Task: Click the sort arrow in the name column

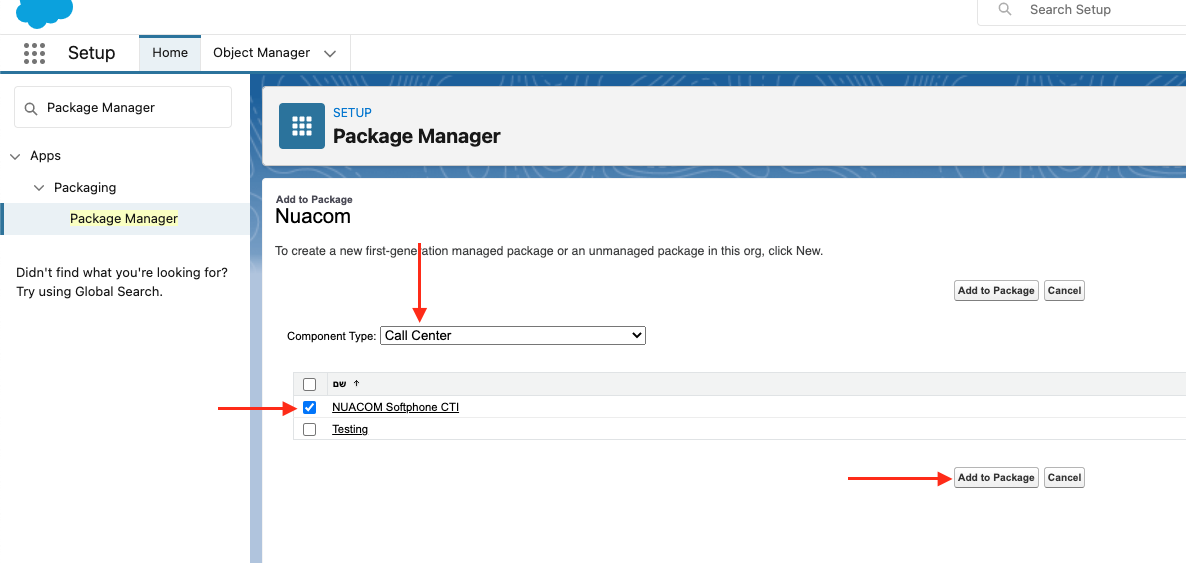Action: [356, 384]
